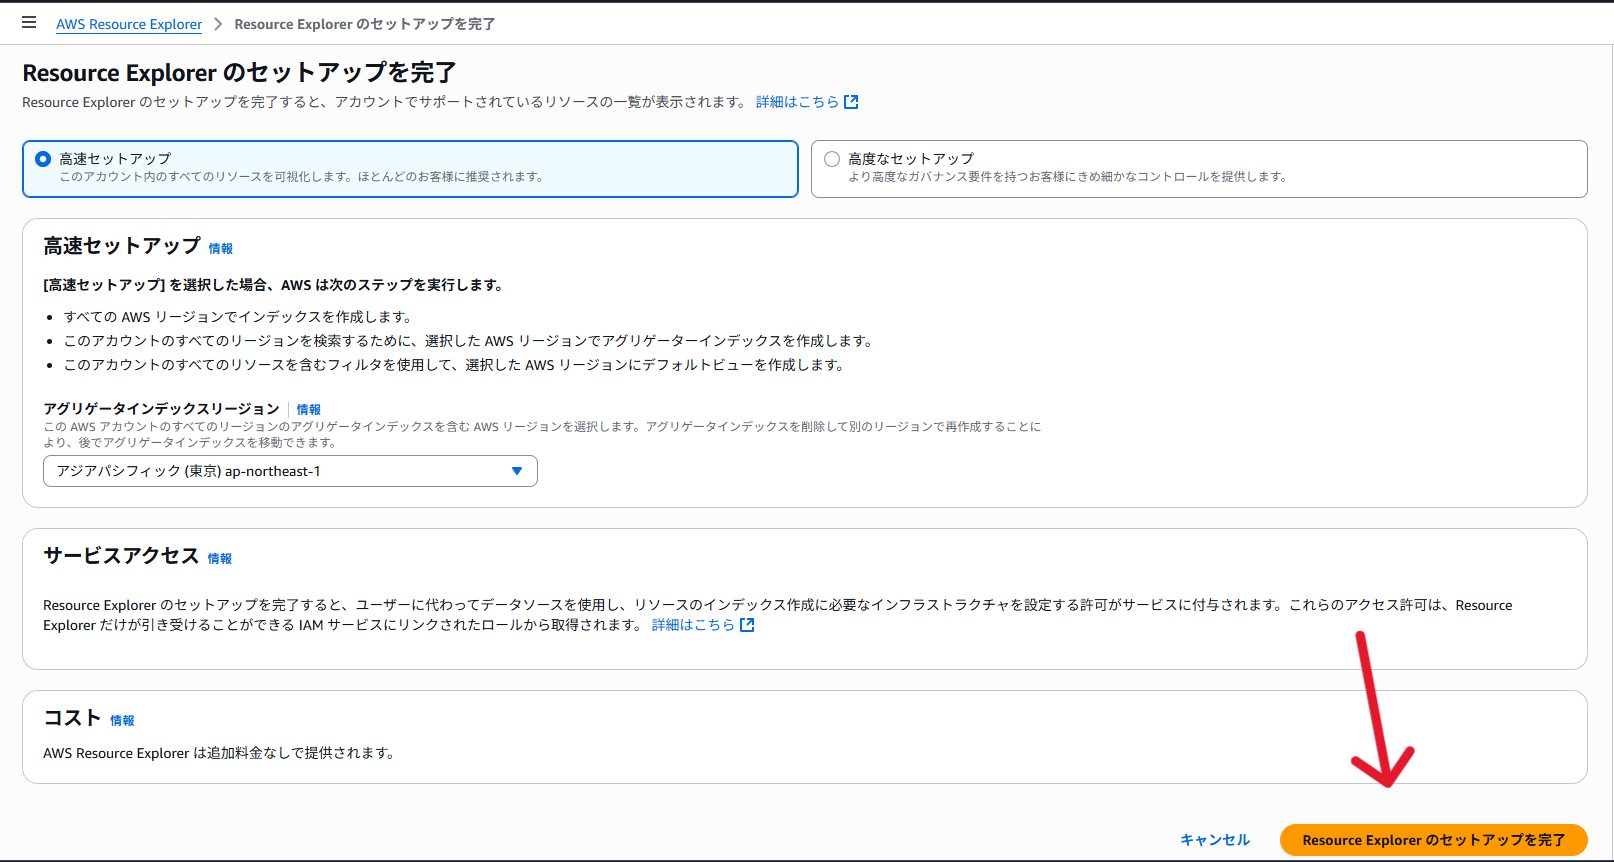The height and width of the screenshot is (862, 1614).
Task: Go to AWS Resource Explorer breadcrumb link
Action: (x=129, y=24)
